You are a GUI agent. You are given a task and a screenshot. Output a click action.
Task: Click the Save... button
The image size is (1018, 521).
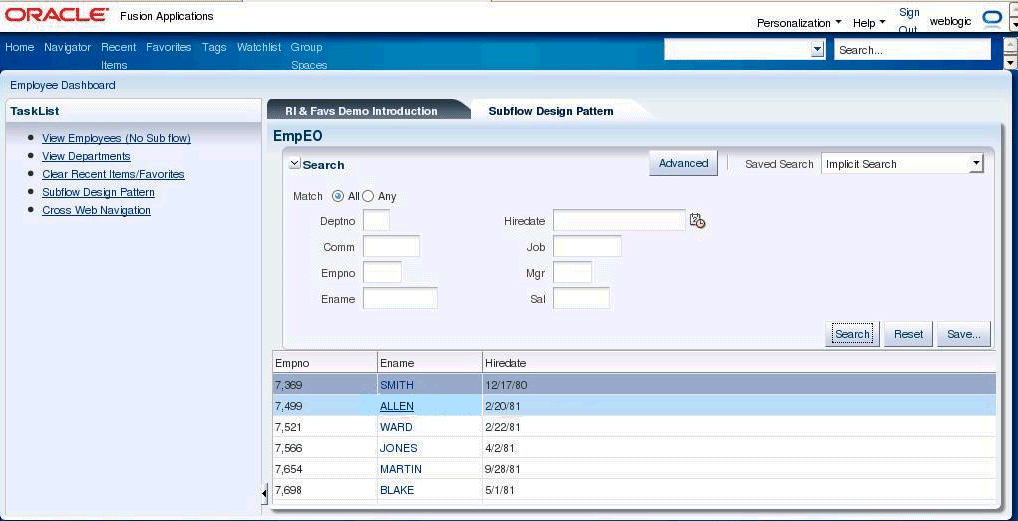point(964,334)
